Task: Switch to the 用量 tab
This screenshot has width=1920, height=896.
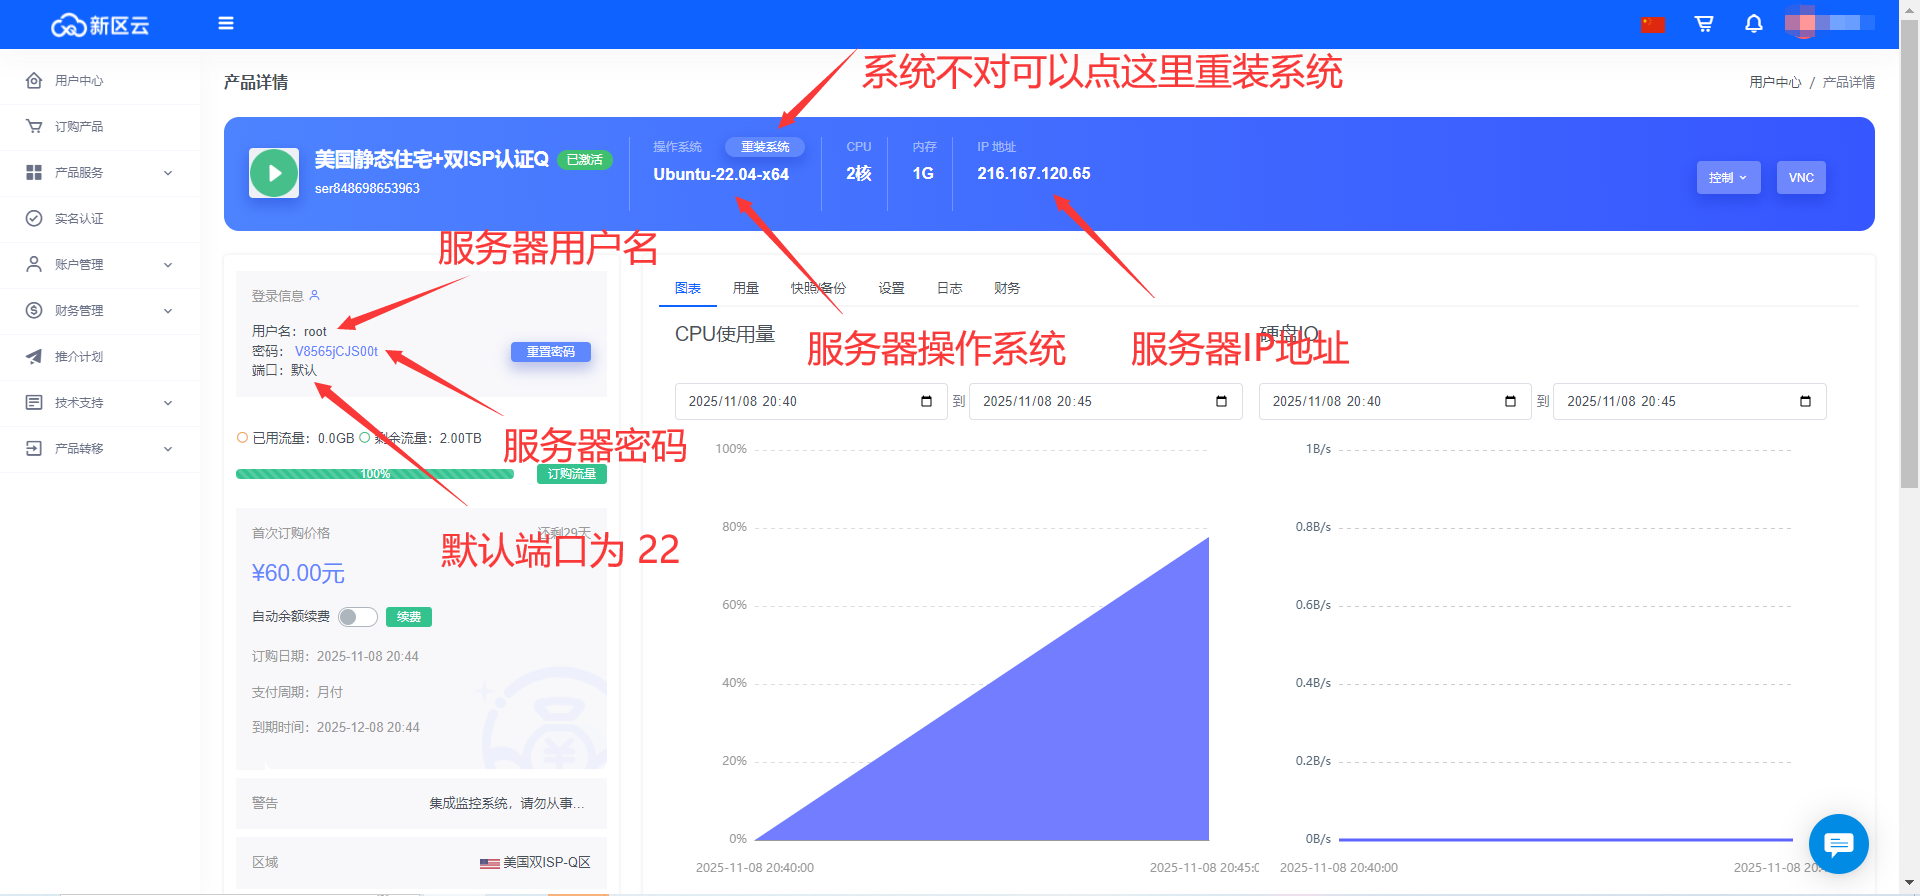Action: pyautogui.click(x=746, y=288)
